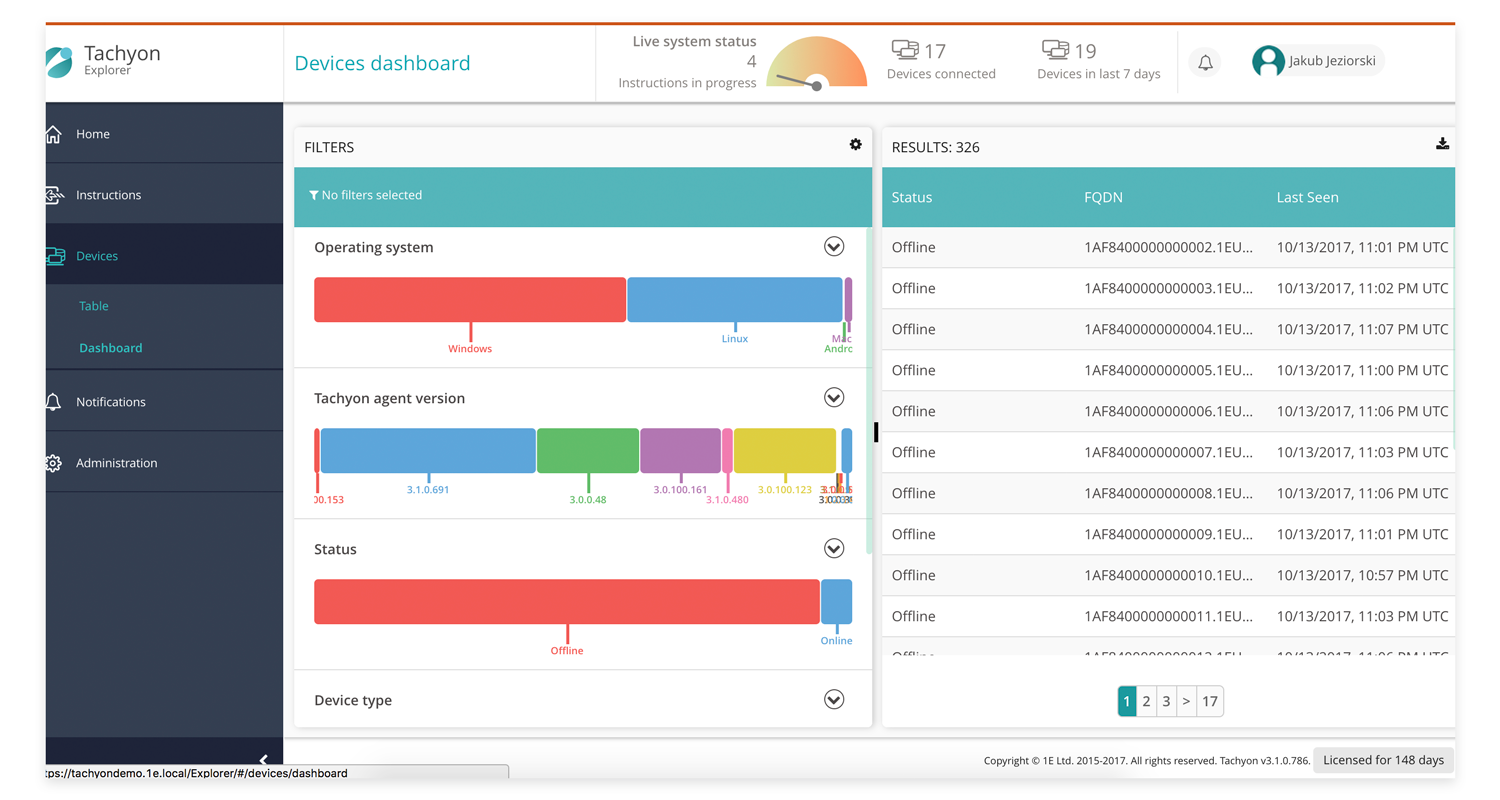Click the Instructions sidebar icon

pos(54,195)
